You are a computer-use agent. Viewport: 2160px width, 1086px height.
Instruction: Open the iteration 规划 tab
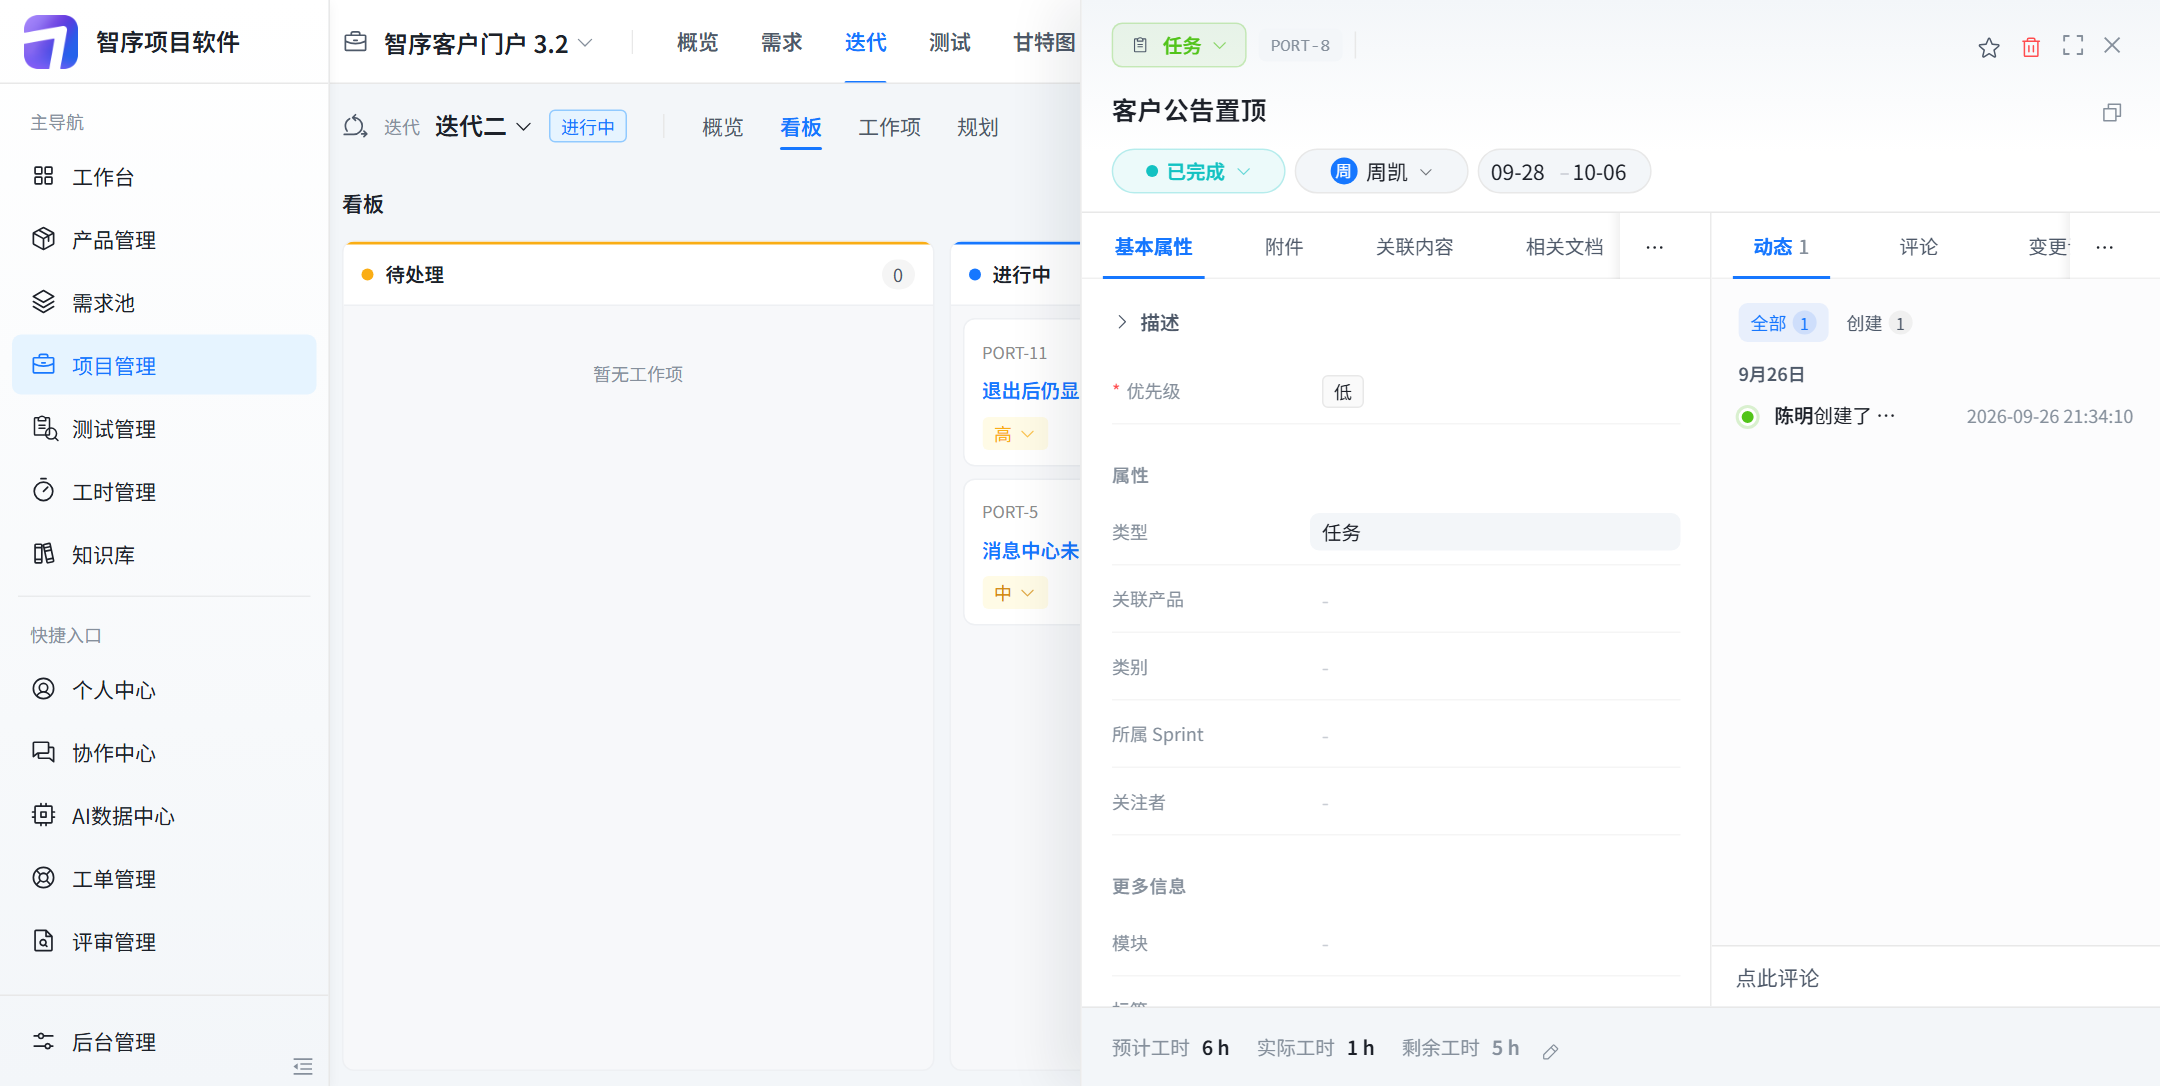tap(977, 127)
